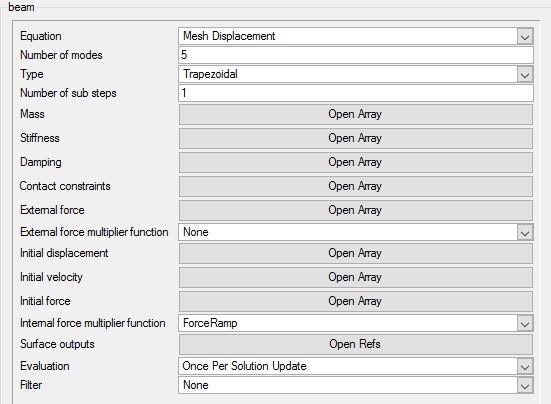Expand the Type dropdown set to Trapezoidal
551x404 pixels.
tap(356, 74)
